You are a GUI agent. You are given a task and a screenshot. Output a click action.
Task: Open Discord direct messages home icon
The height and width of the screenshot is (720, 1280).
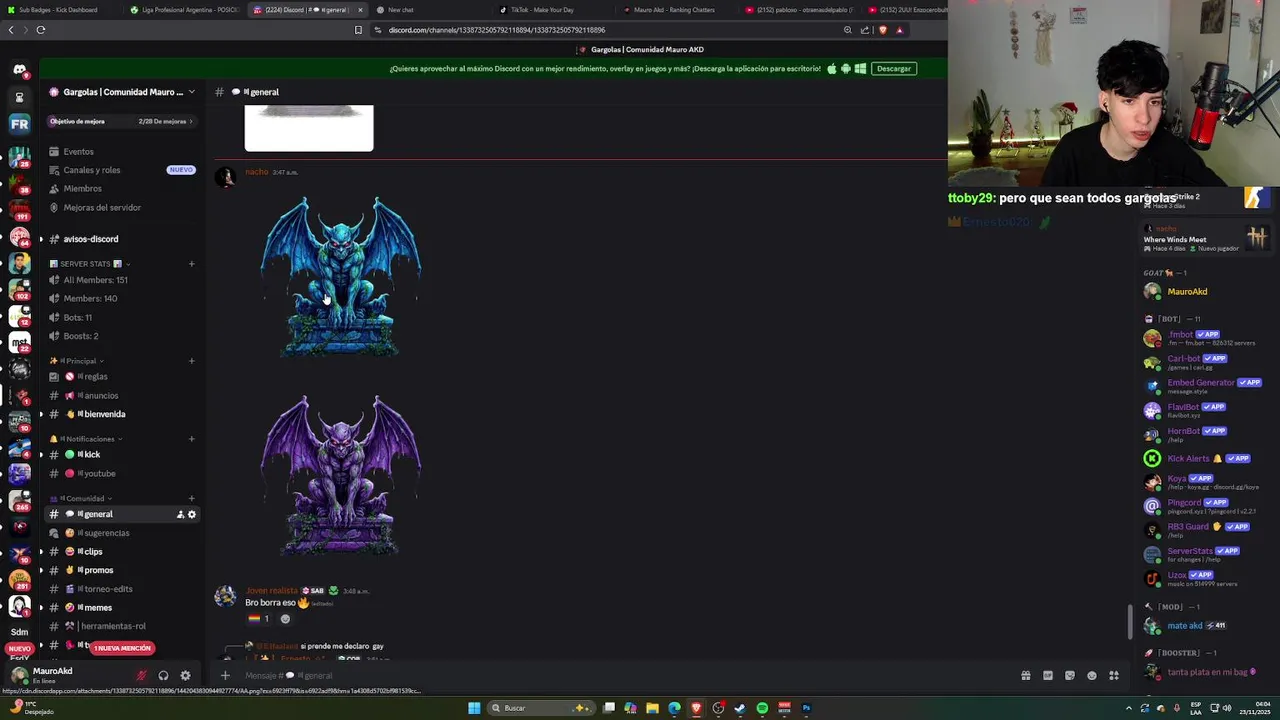tap(19, 69)
